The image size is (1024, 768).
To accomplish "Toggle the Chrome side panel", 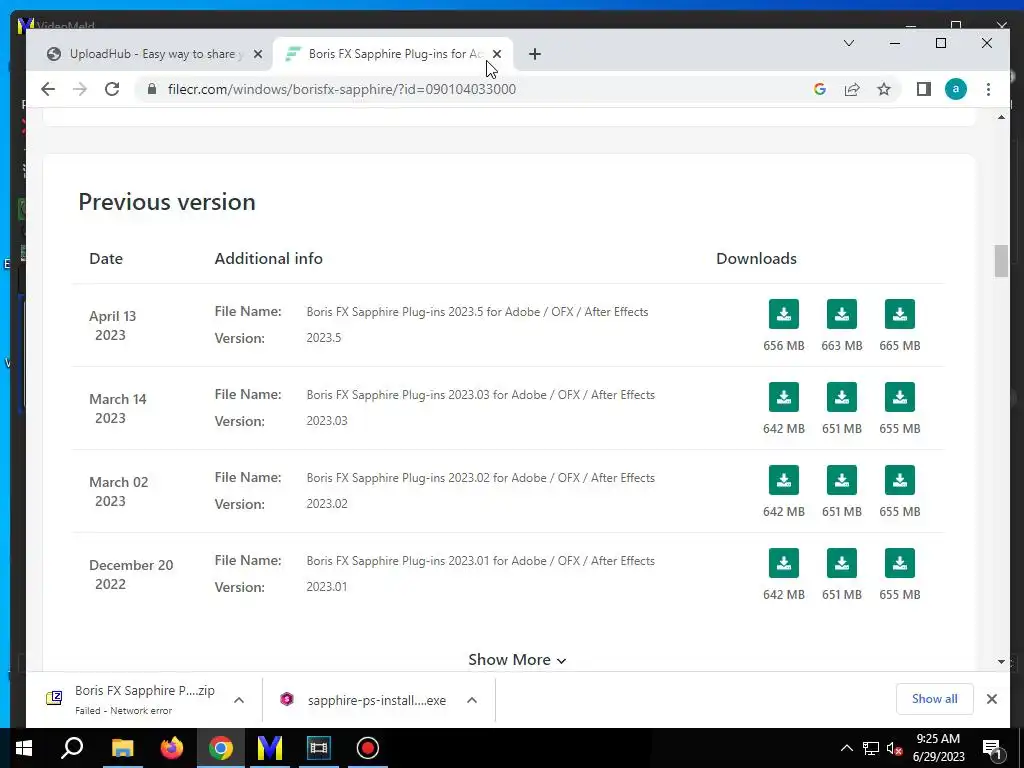I will [x=923, y=89].
